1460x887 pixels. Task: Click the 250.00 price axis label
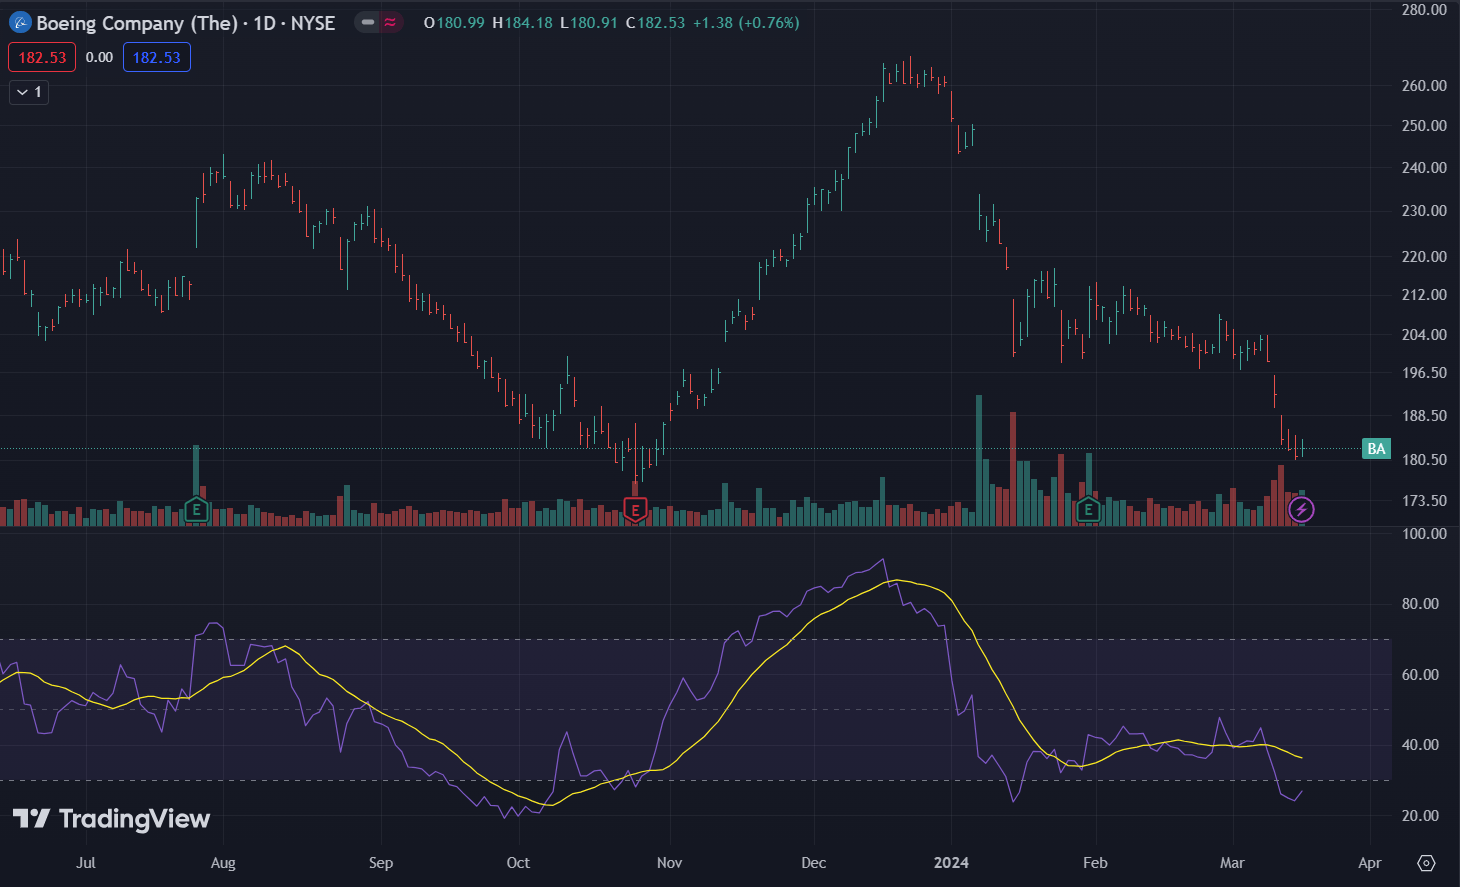[1424, 126]
